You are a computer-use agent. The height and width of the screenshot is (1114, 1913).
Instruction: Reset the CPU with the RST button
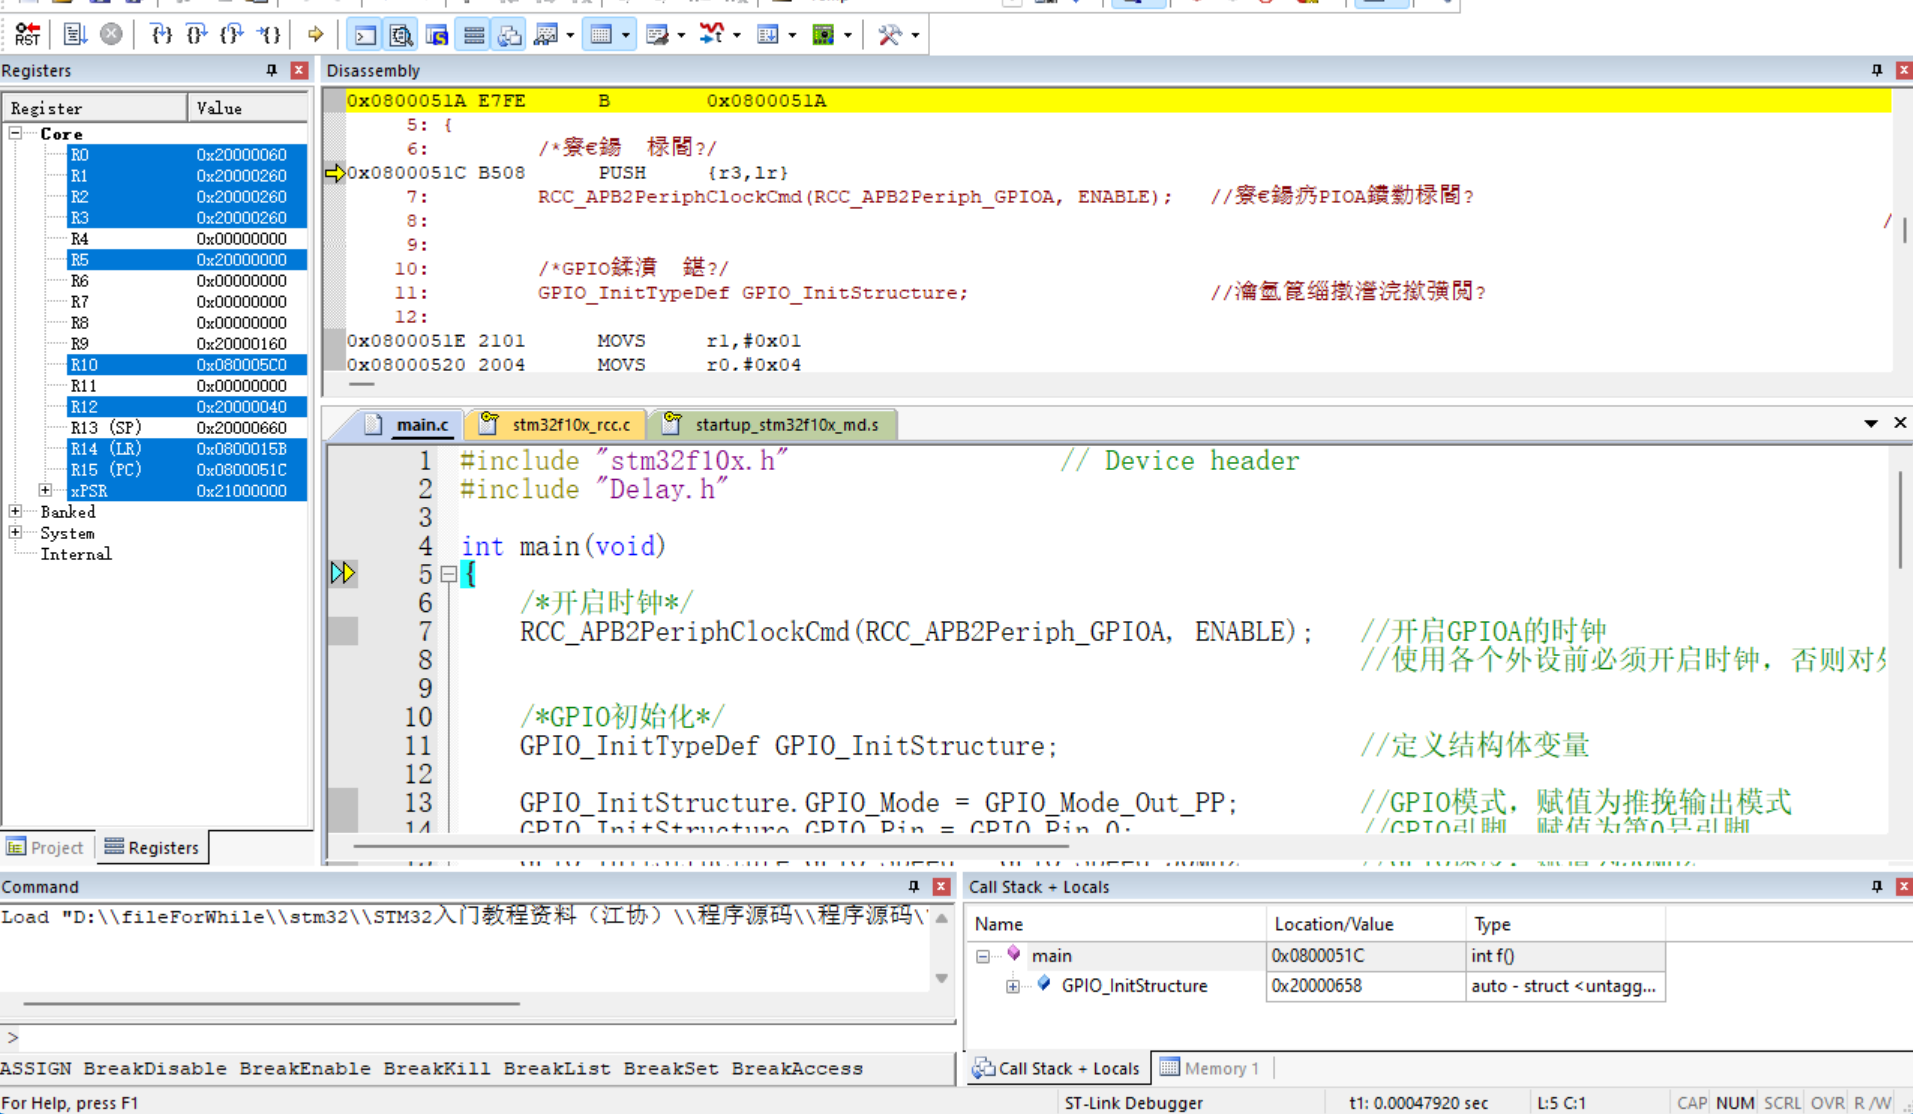[x=27, y=34]
